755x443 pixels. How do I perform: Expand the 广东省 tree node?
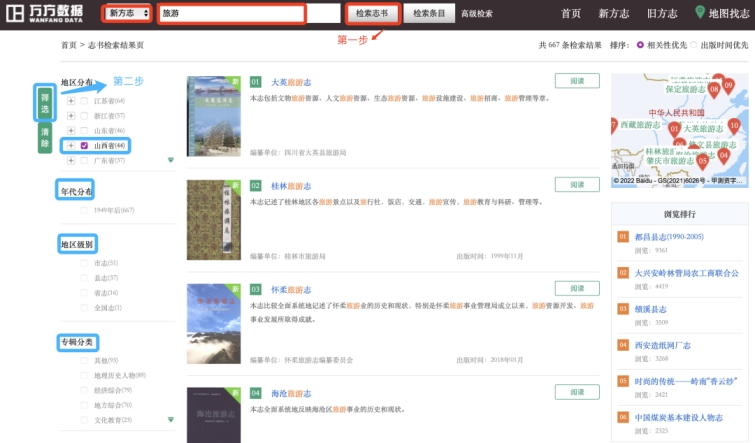[71, 160]
